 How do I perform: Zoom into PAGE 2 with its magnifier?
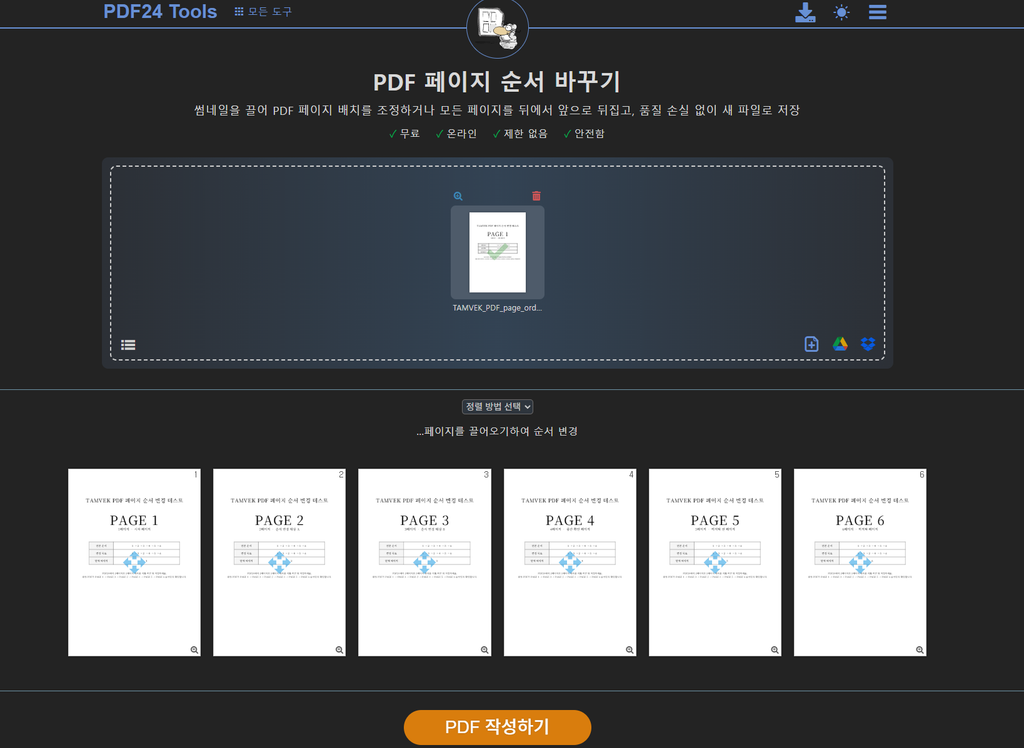tap(339, 650)
